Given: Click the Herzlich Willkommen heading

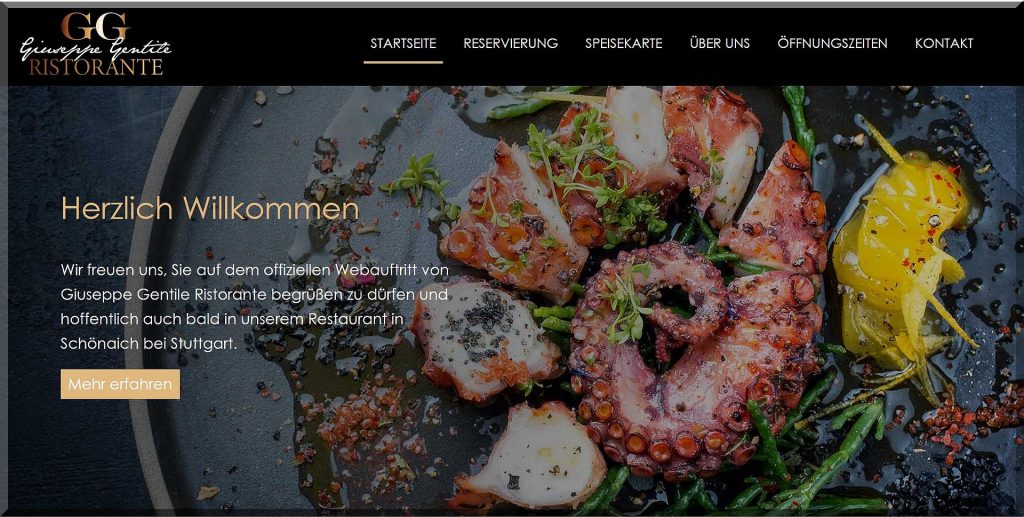Looking at the screenshot, I should click(210, 209).
